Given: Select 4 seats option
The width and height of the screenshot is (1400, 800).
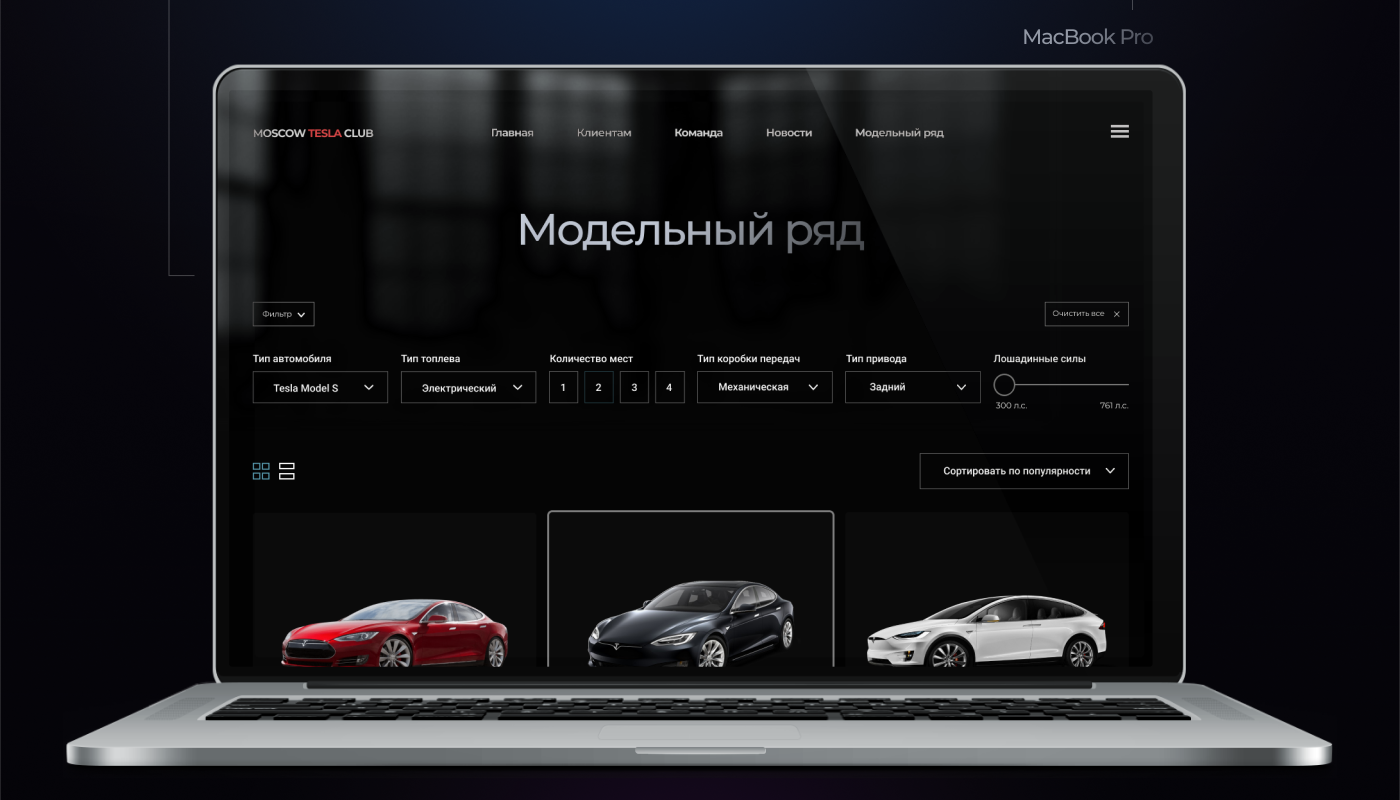Looking at the screenshot, I should [x=669, y=387].
